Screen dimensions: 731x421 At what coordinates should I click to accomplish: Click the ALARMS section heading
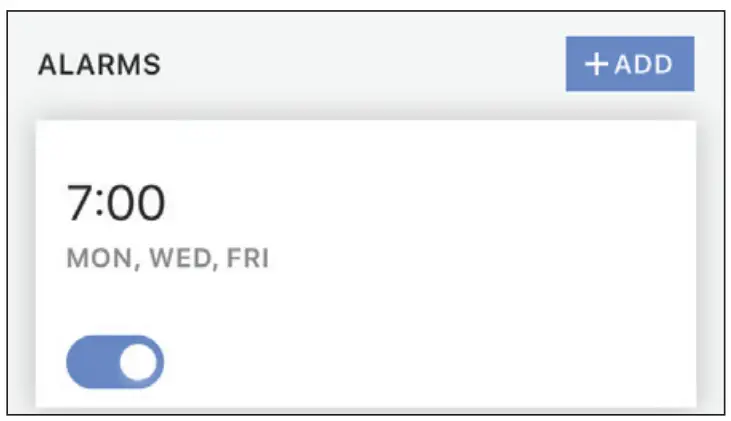tap(99, 65)
